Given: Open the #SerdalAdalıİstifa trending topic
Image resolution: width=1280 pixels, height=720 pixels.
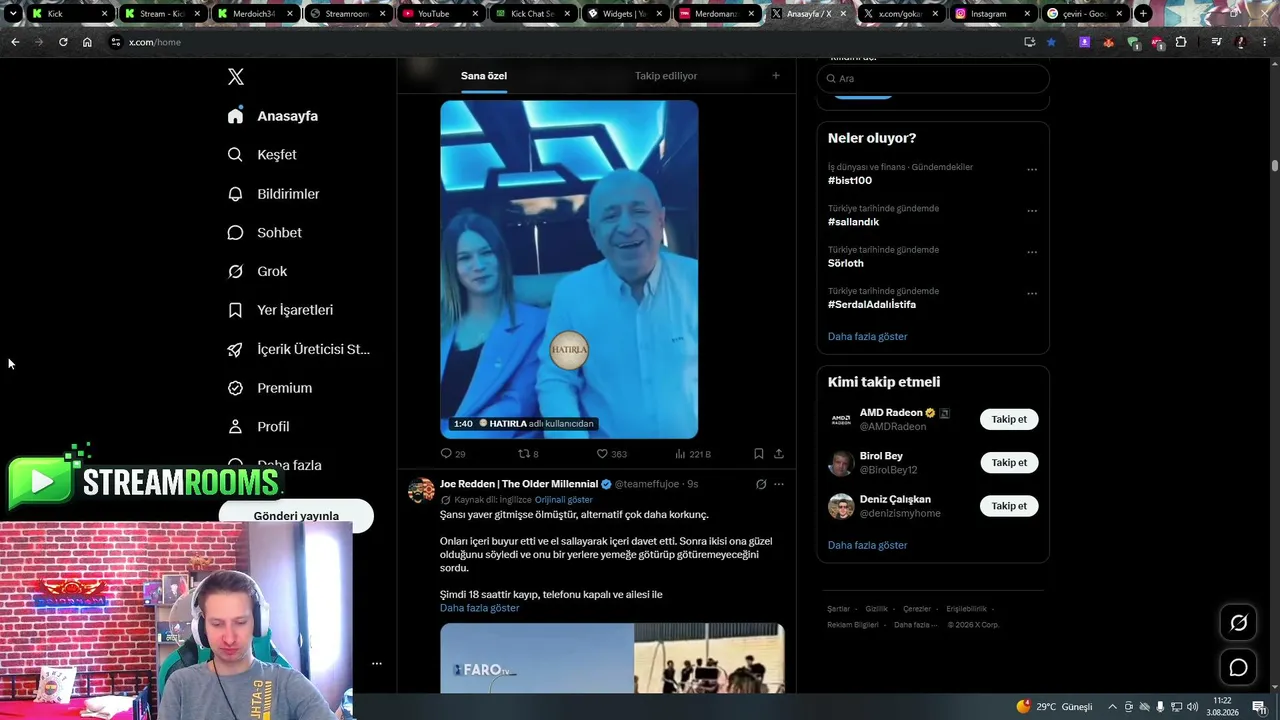Looking at the screenshot, I should coord(872,304).
